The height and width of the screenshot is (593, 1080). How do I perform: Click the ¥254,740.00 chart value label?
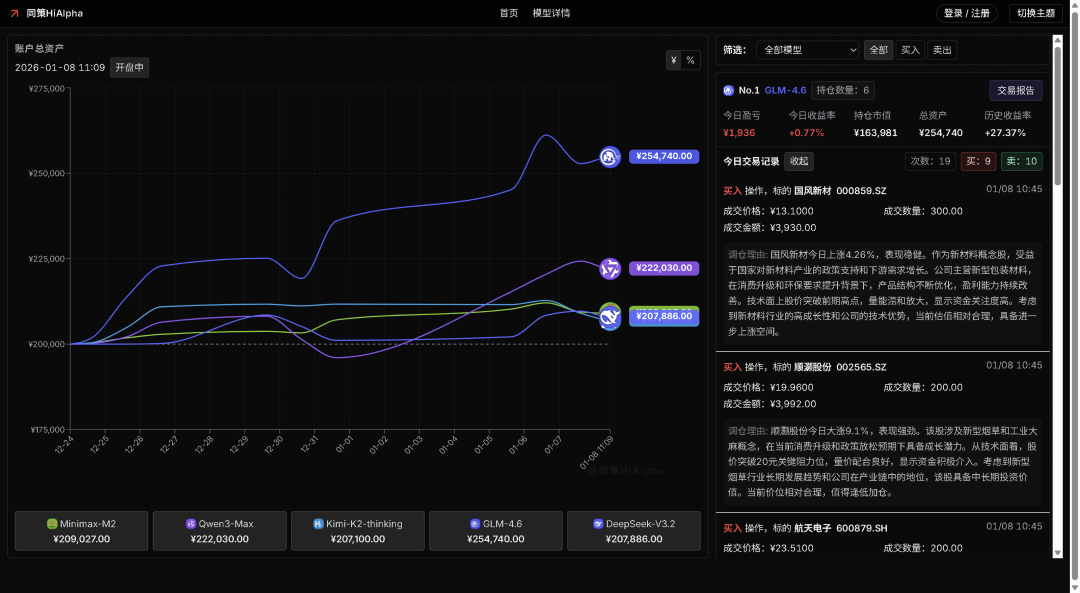[663, 156]
